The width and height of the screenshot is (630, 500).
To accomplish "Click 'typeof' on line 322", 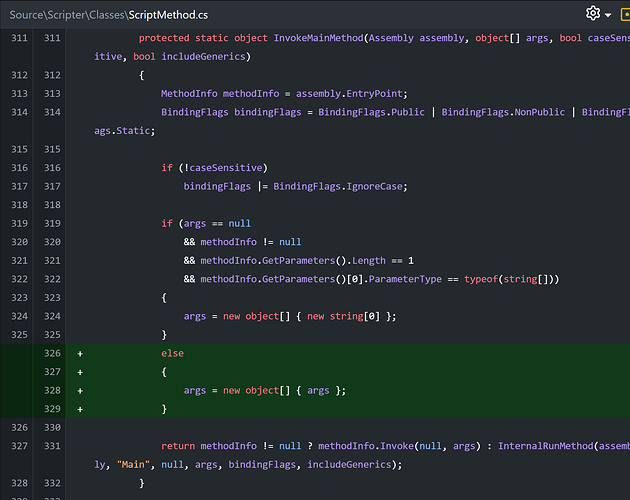I will click(483, 279).
